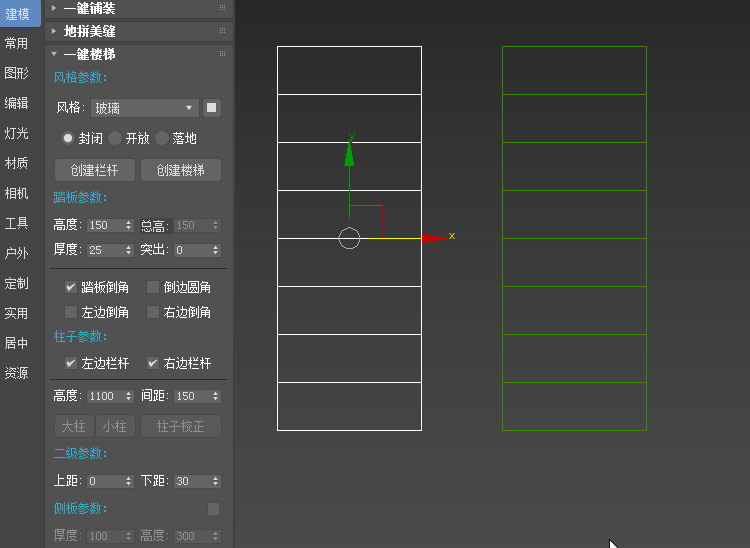Click the 大柱 button
The height and width of the screenshot is (548, 750).
click(74, 426)
